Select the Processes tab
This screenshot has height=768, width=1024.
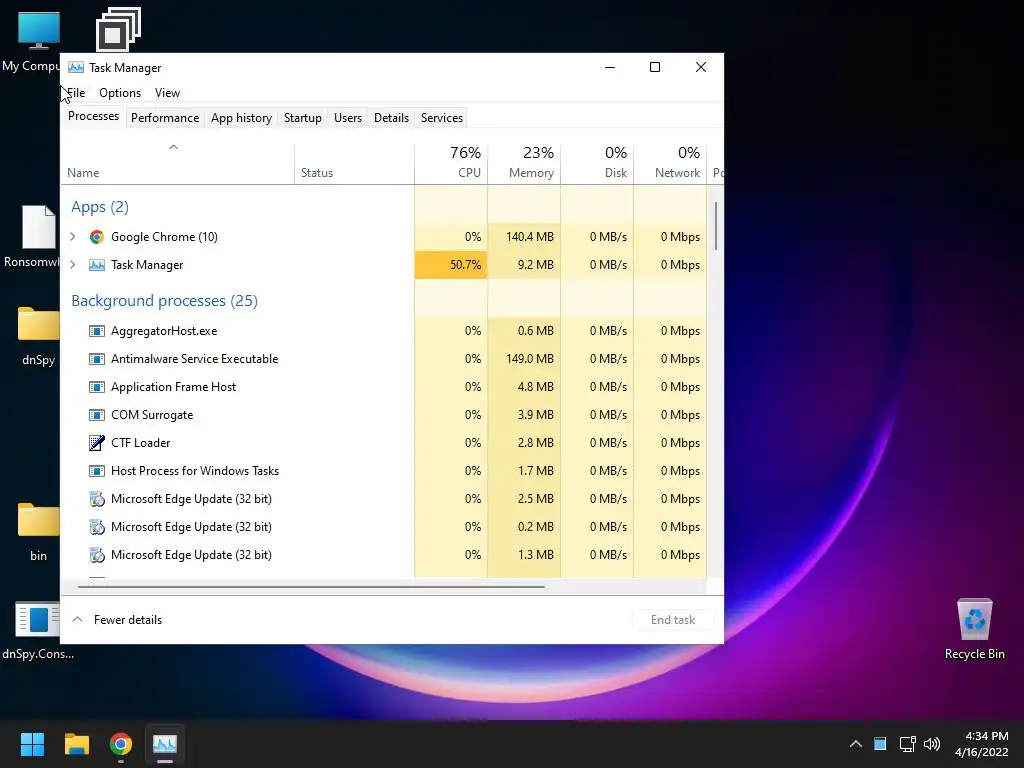tap(93, 116)
